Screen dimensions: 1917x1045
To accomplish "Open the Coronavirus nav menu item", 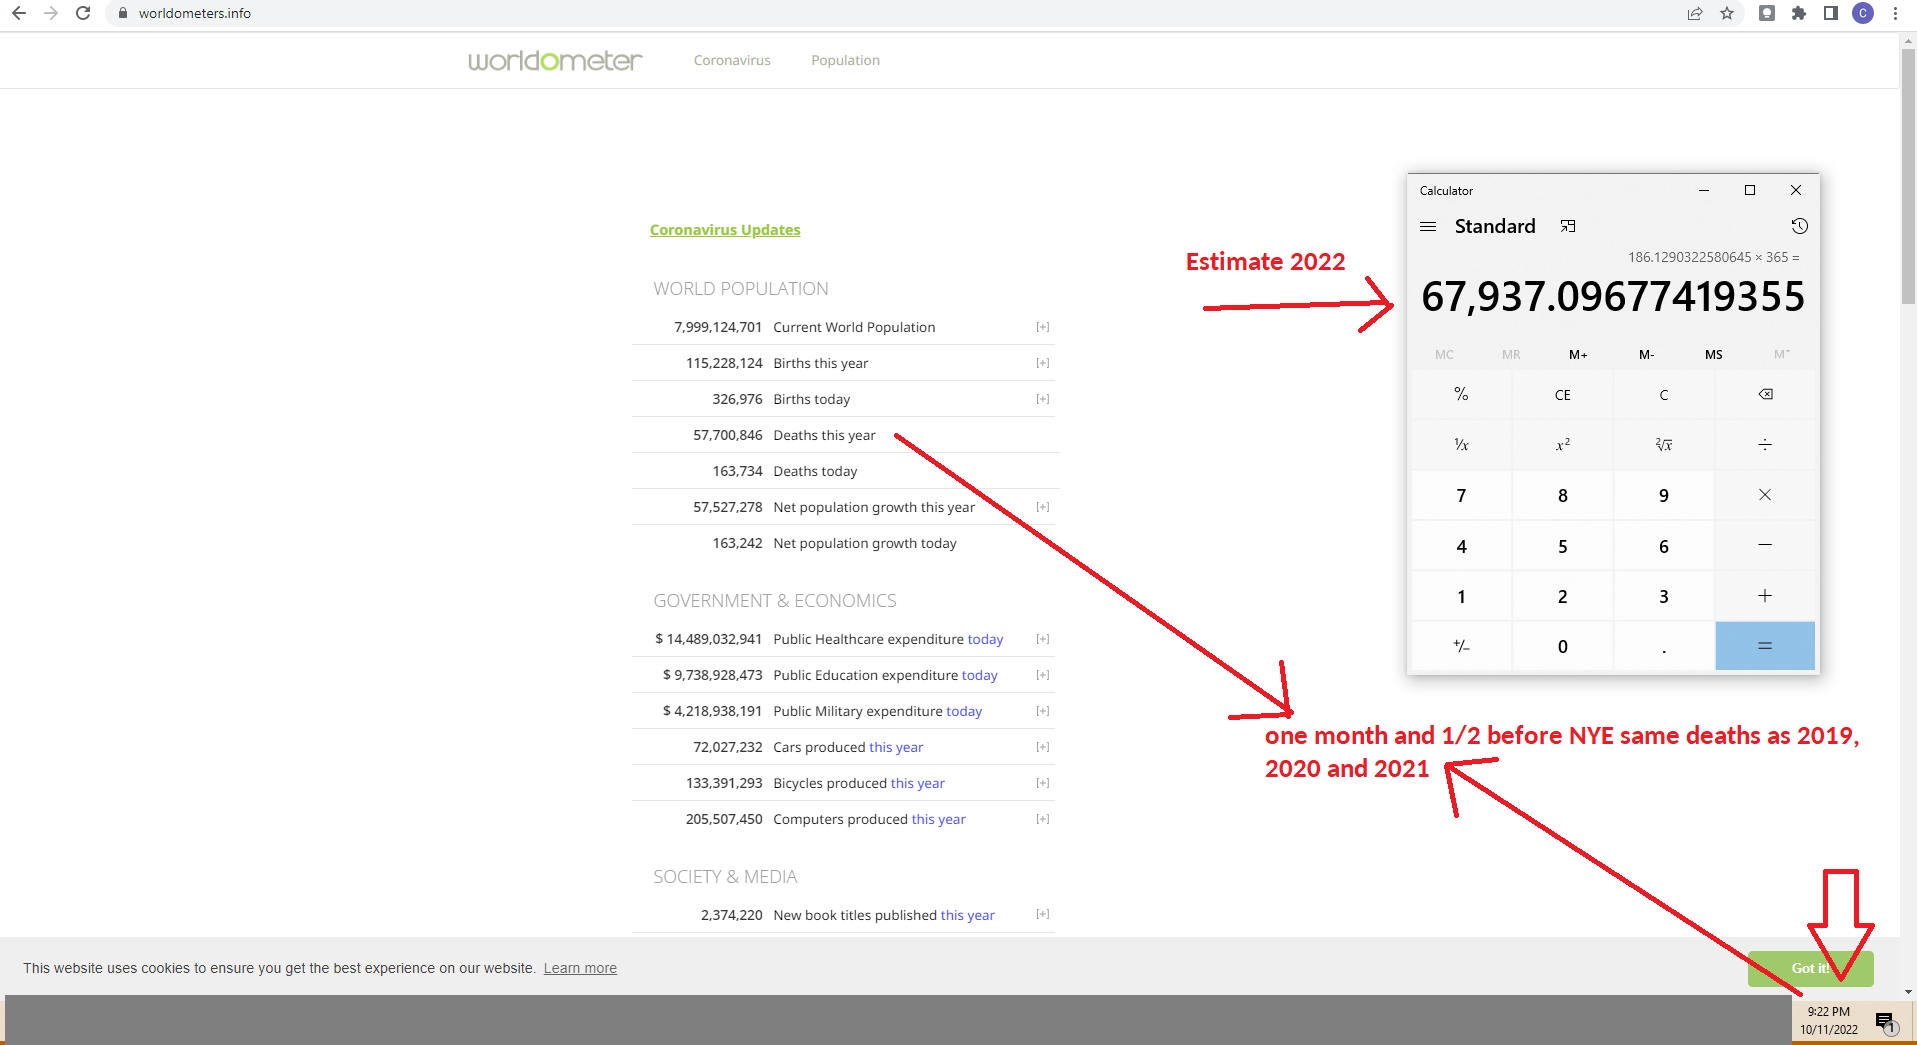I will [732, 60].
